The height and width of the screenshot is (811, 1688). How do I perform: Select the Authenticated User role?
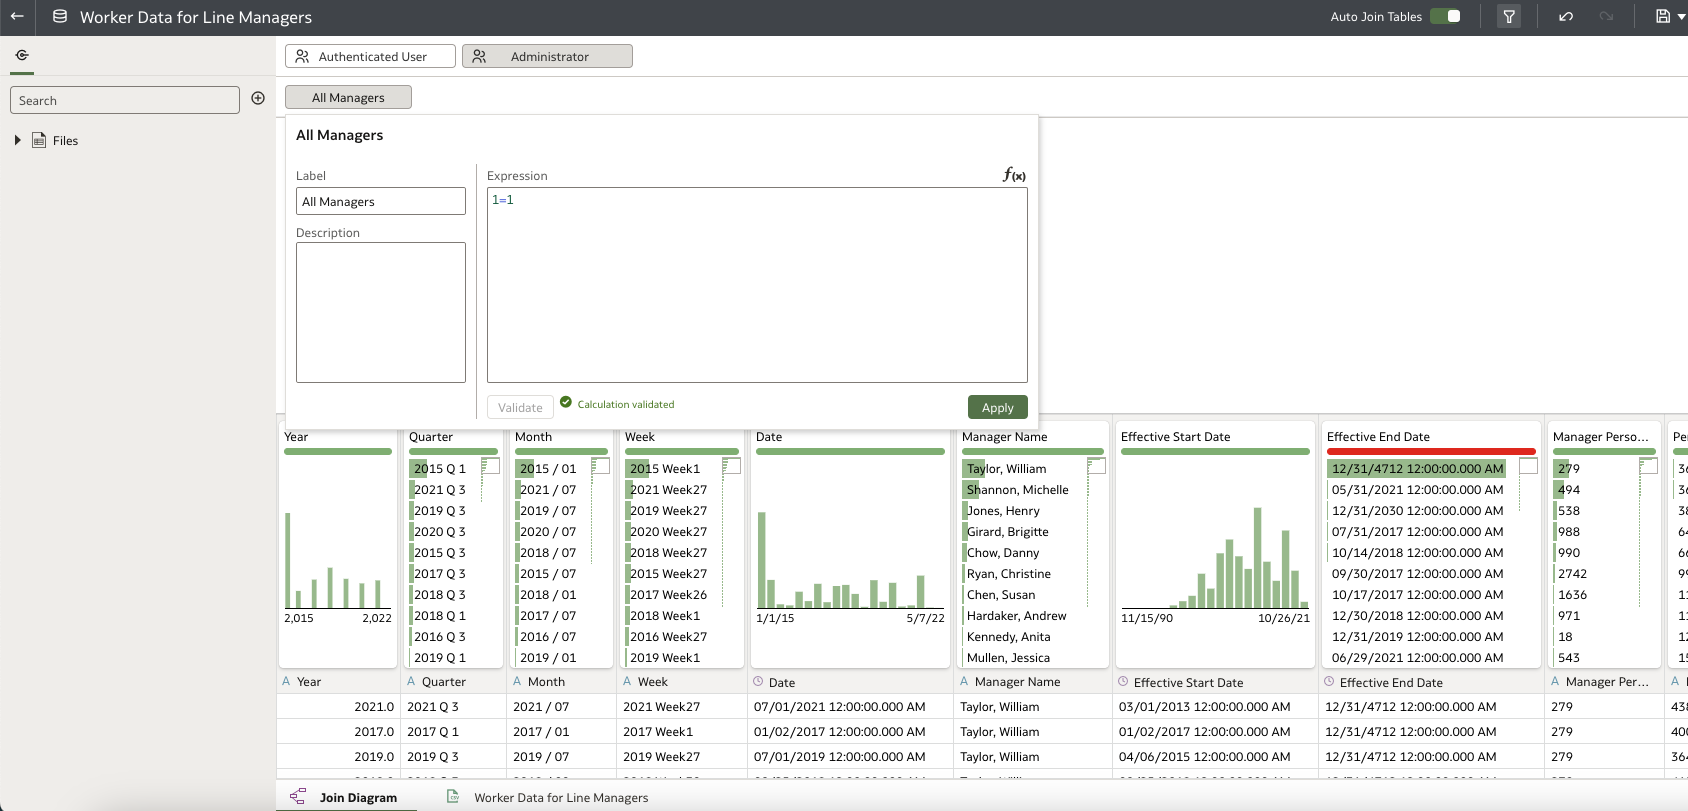pos(370,56)
